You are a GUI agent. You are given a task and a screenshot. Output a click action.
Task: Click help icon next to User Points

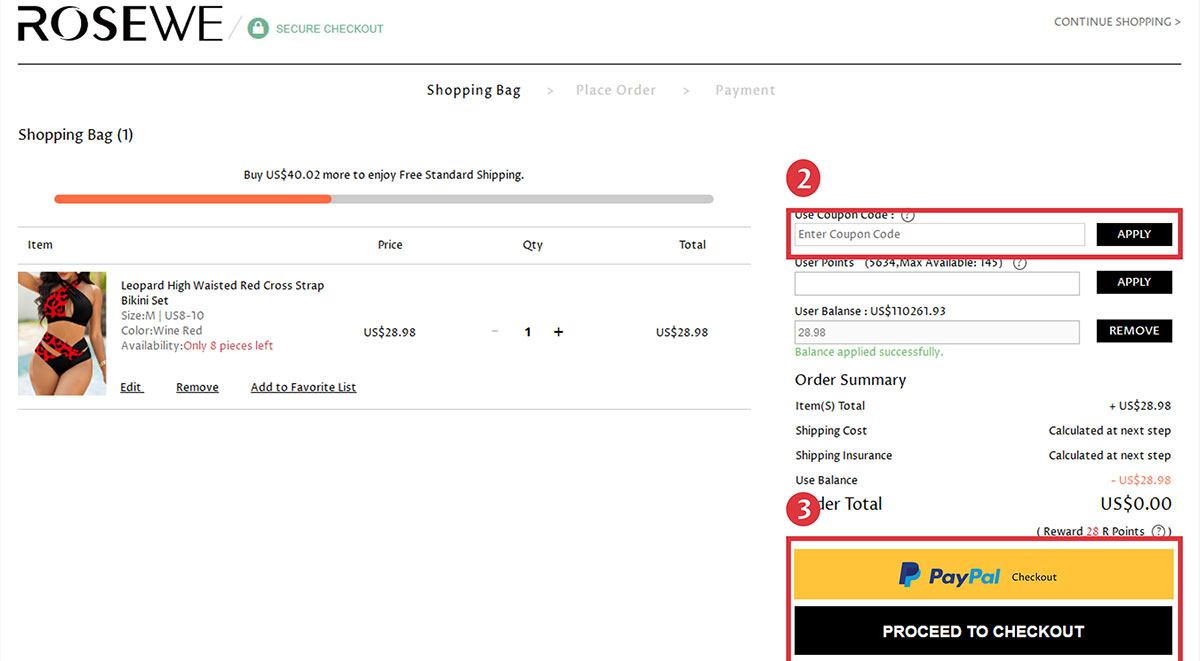[x=1019, y=263]
